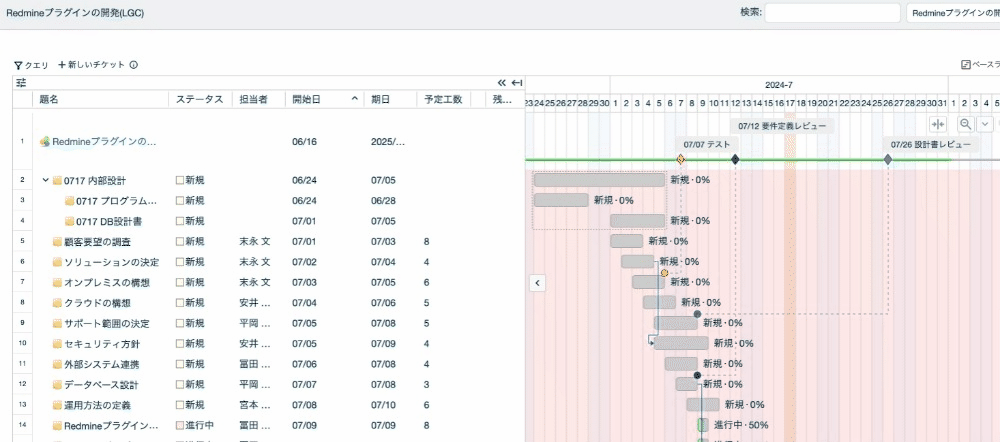
Task: Click status square of 0717 内部設計 row
Action: [180, 180]
